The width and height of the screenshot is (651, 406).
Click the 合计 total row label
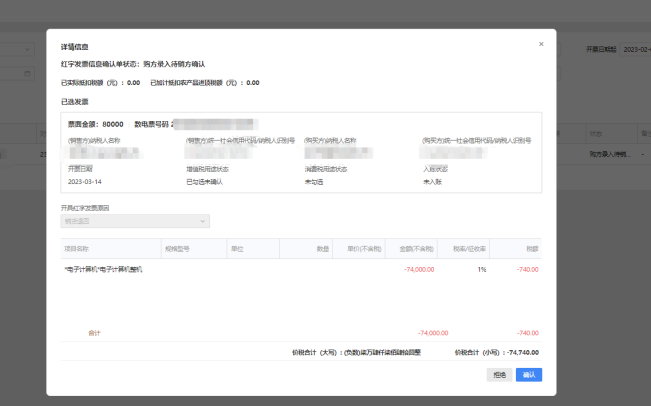click(x=94, y=333)
